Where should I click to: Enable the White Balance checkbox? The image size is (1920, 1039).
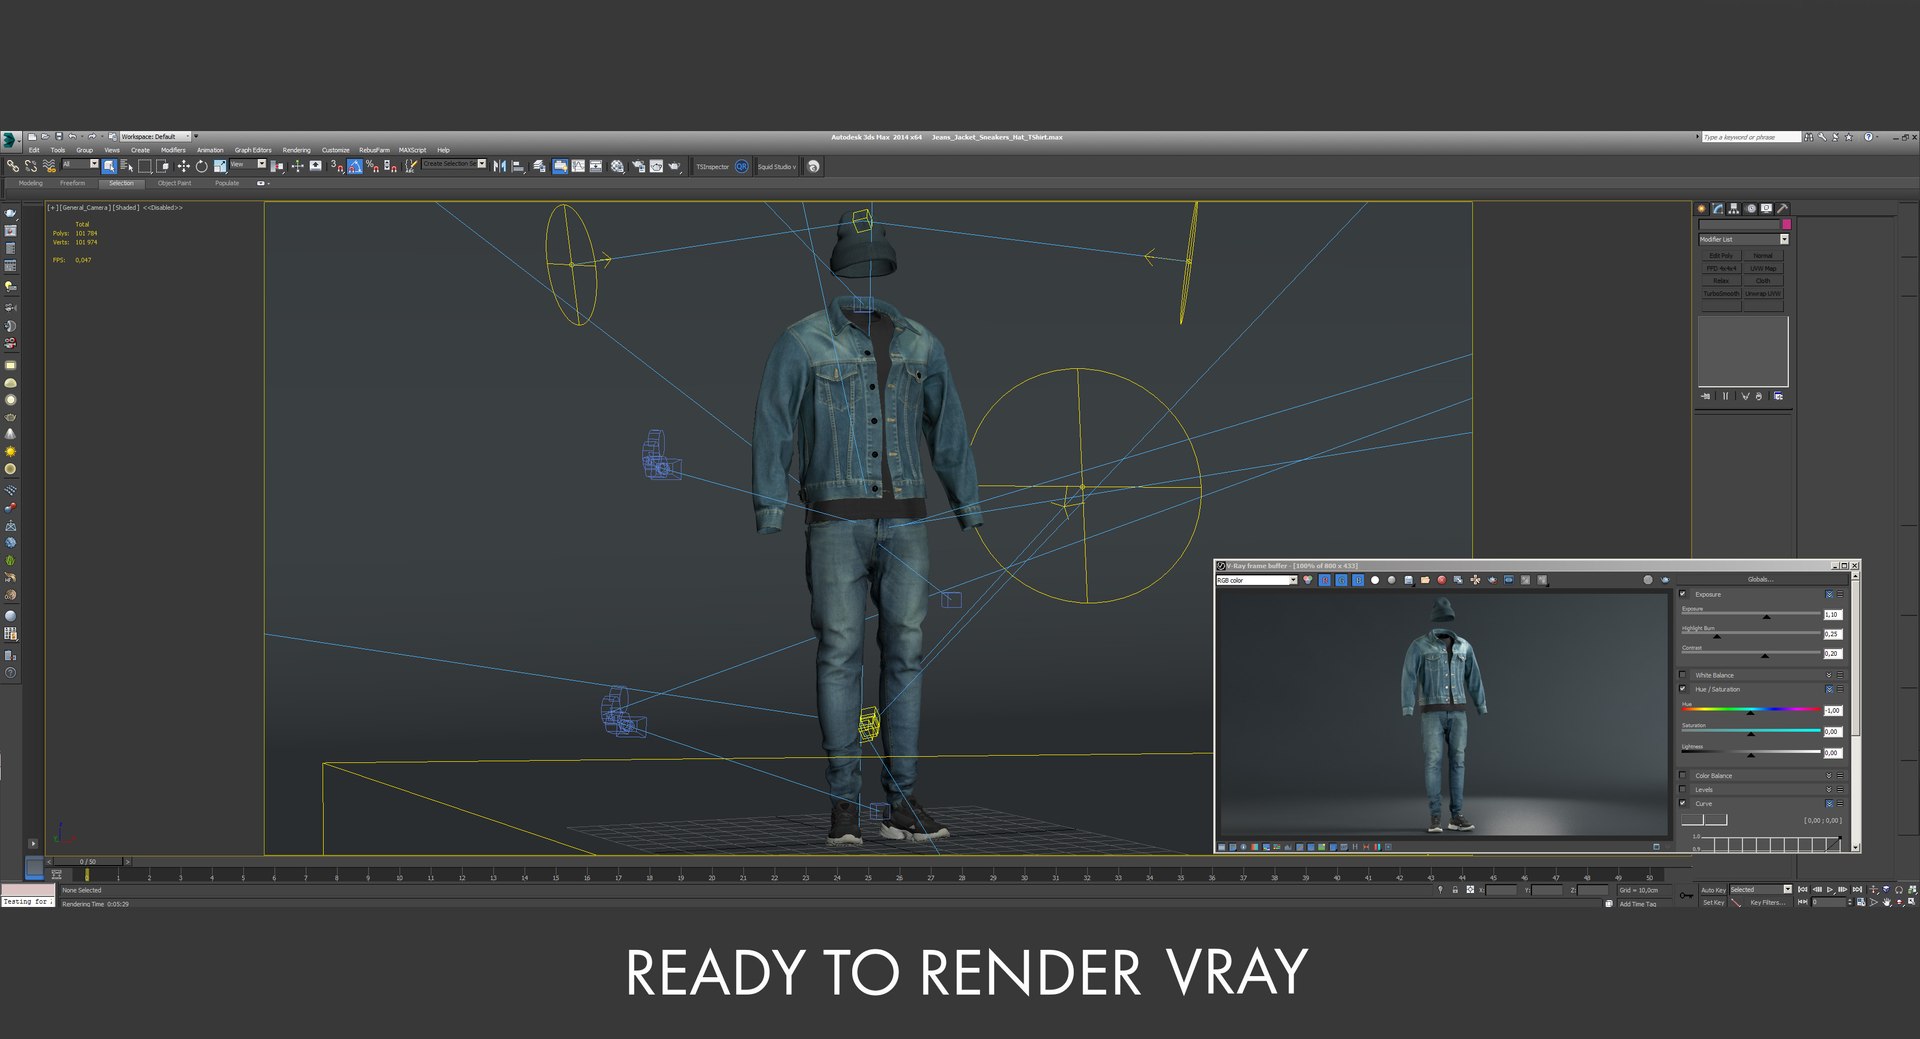[x=1683, y=675]
